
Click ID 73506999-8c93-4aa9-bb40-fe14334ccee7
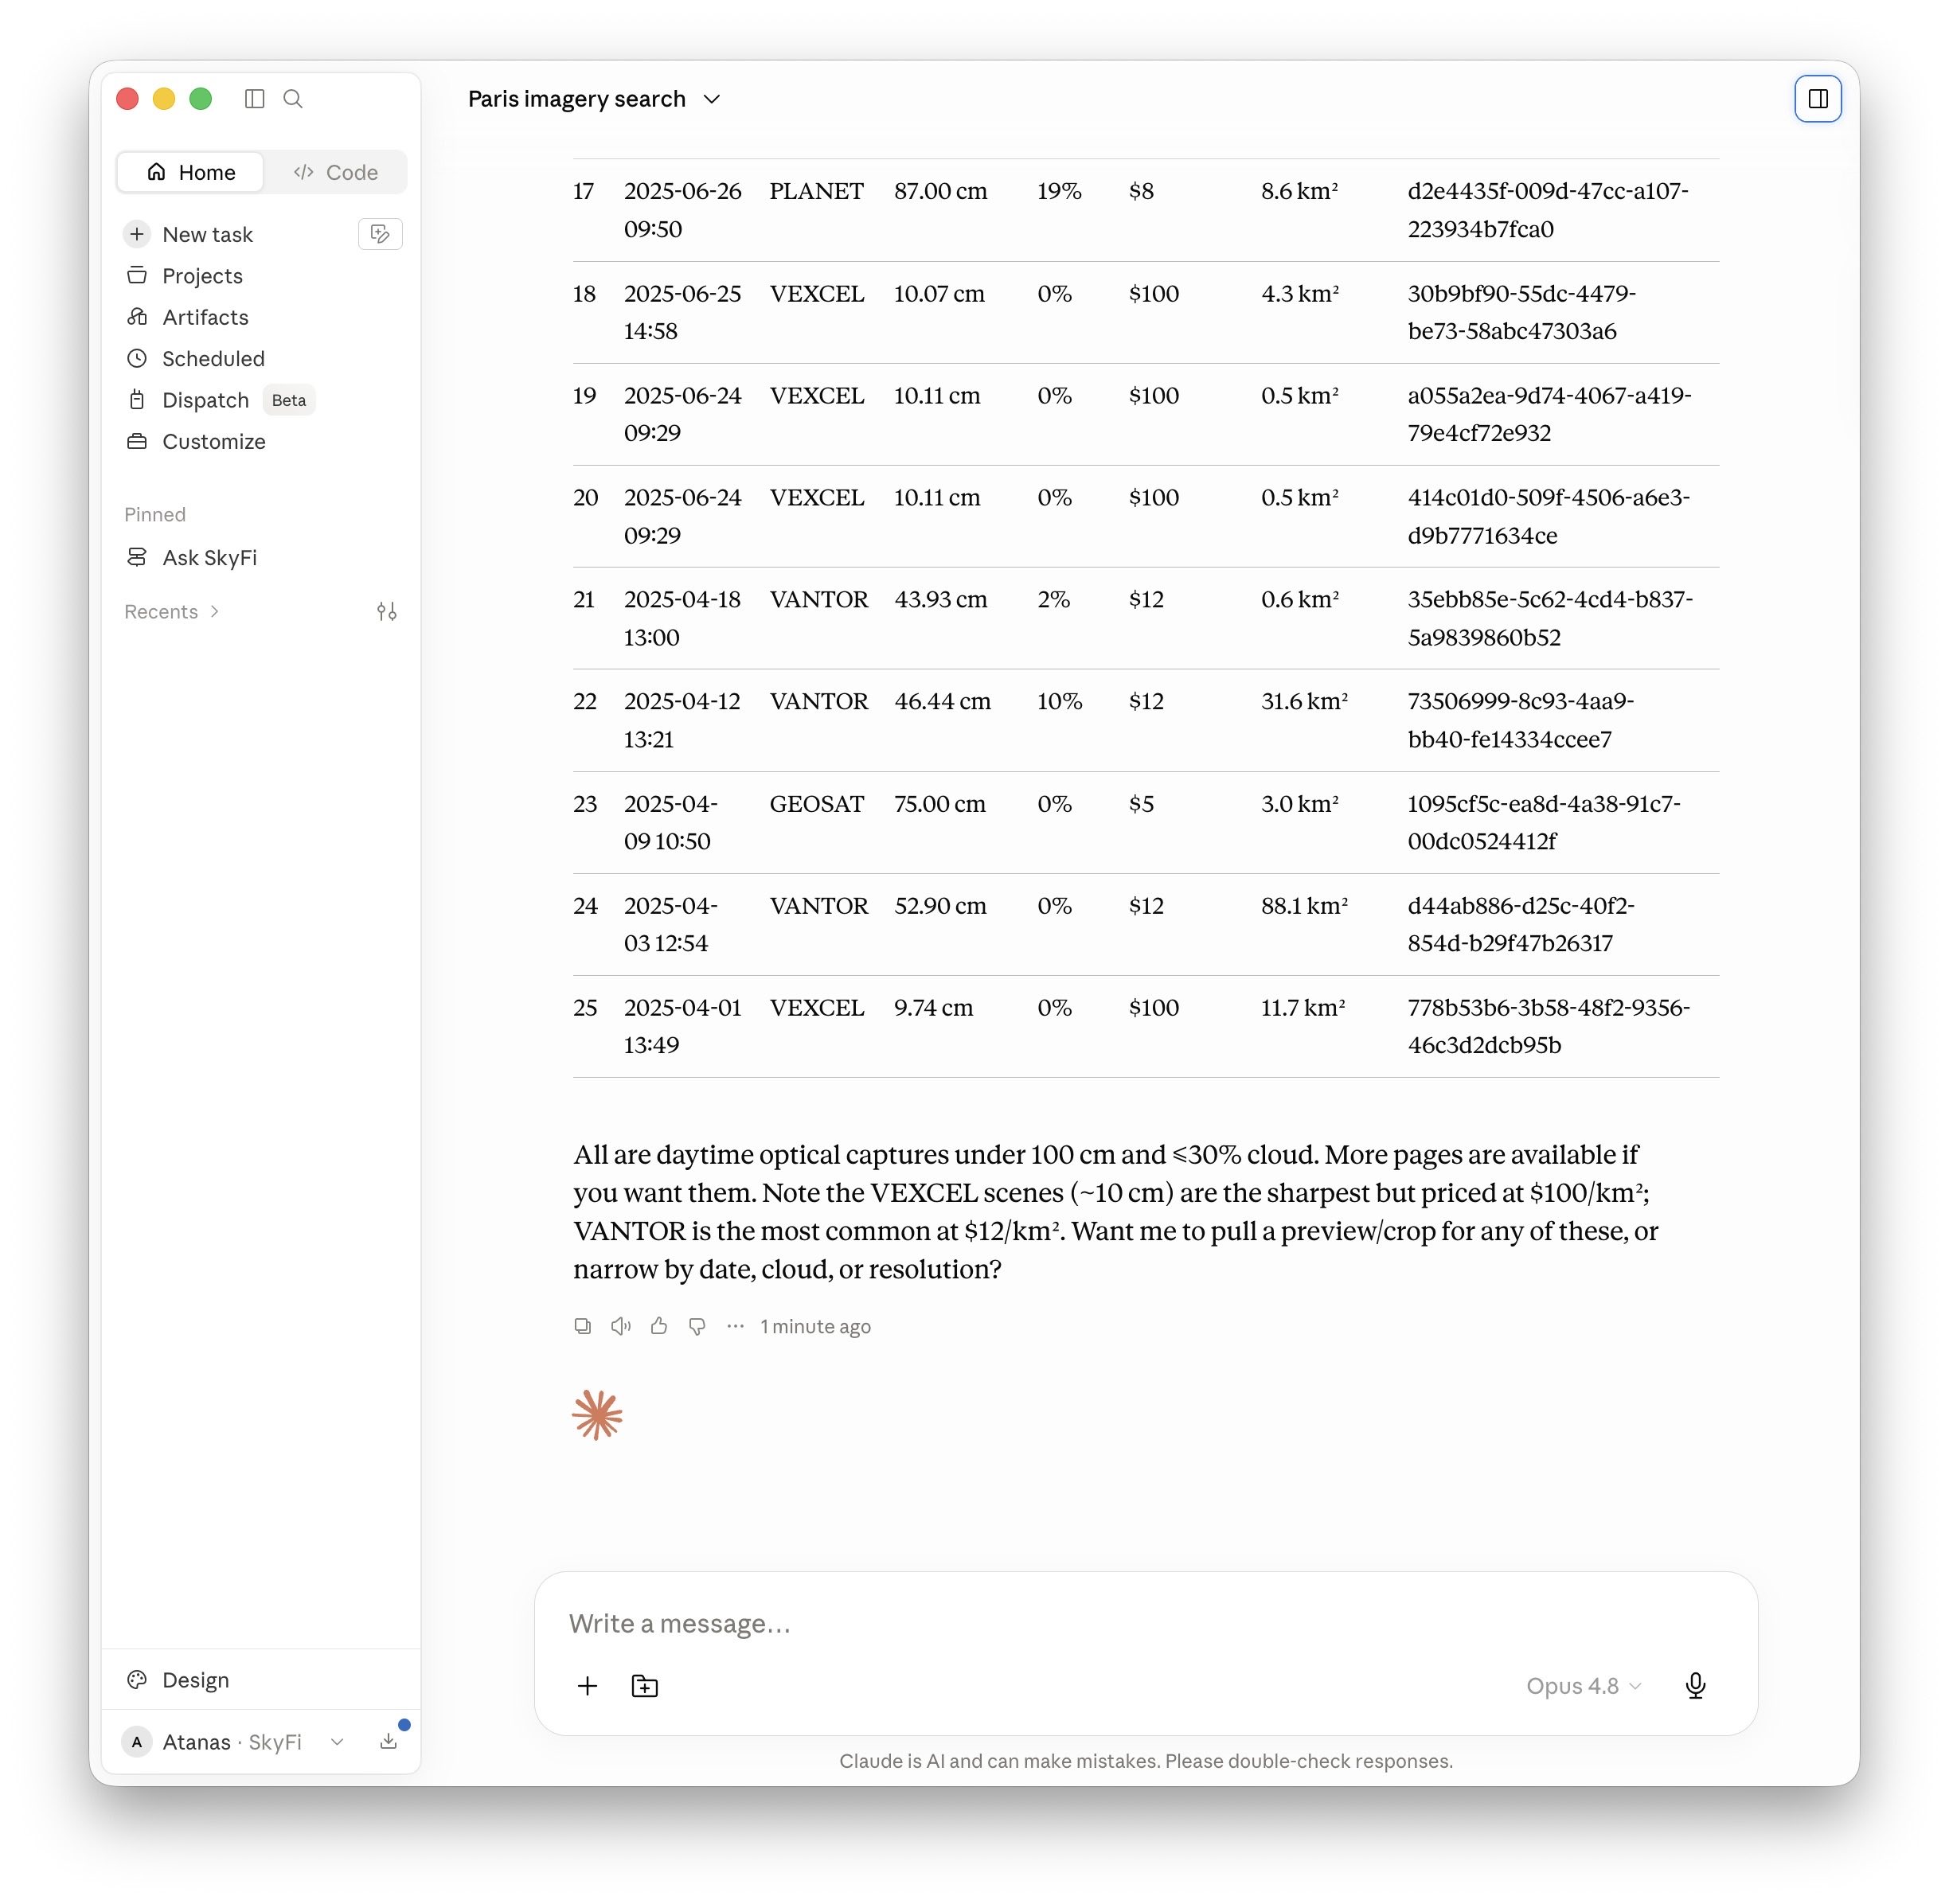coord(1520,720)
